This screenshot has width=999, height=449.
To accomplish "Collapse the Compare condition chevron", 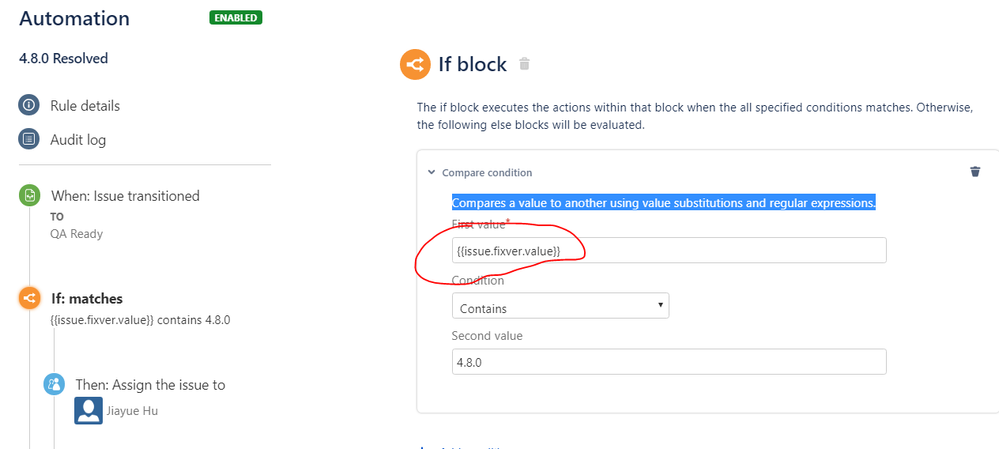I will click(431, 173).
